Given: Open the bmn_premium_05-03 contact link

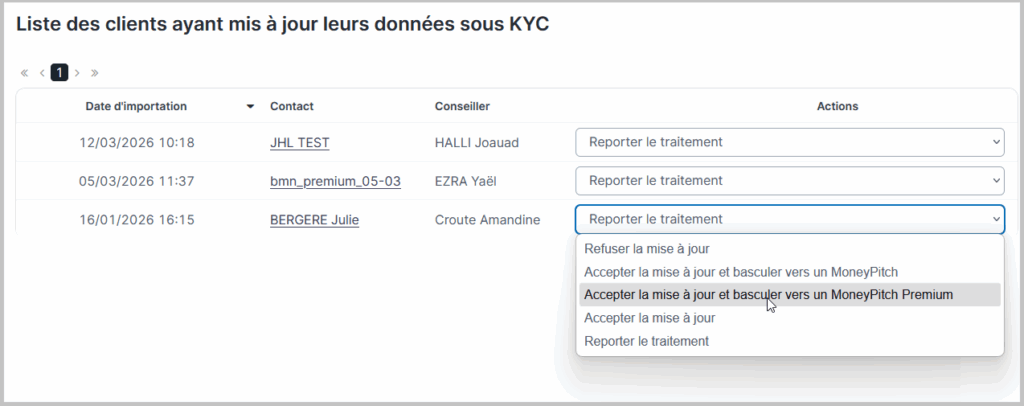Looking at the screenshot, I should click(335, 181).
